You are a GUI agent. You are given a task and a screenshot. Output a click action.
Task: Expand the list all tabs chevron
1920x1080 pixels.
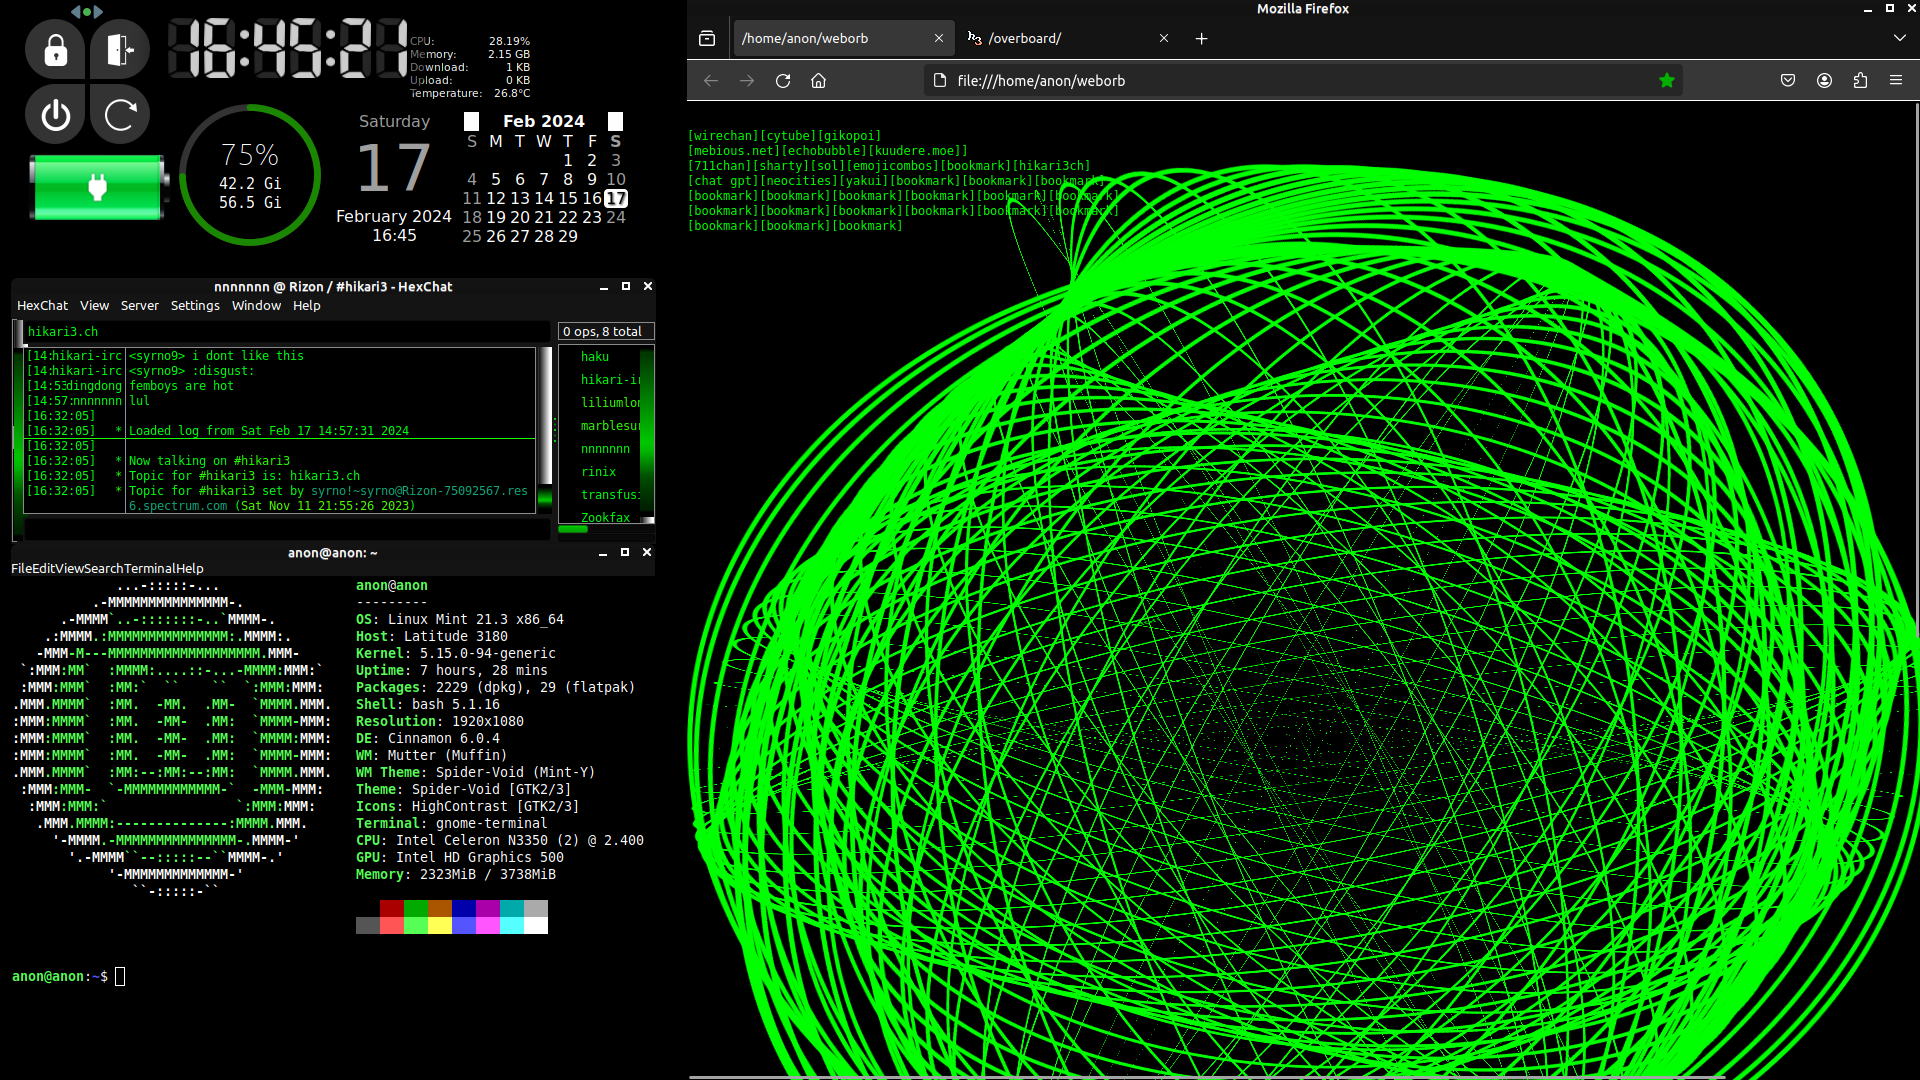click(x=1899, y=38)
